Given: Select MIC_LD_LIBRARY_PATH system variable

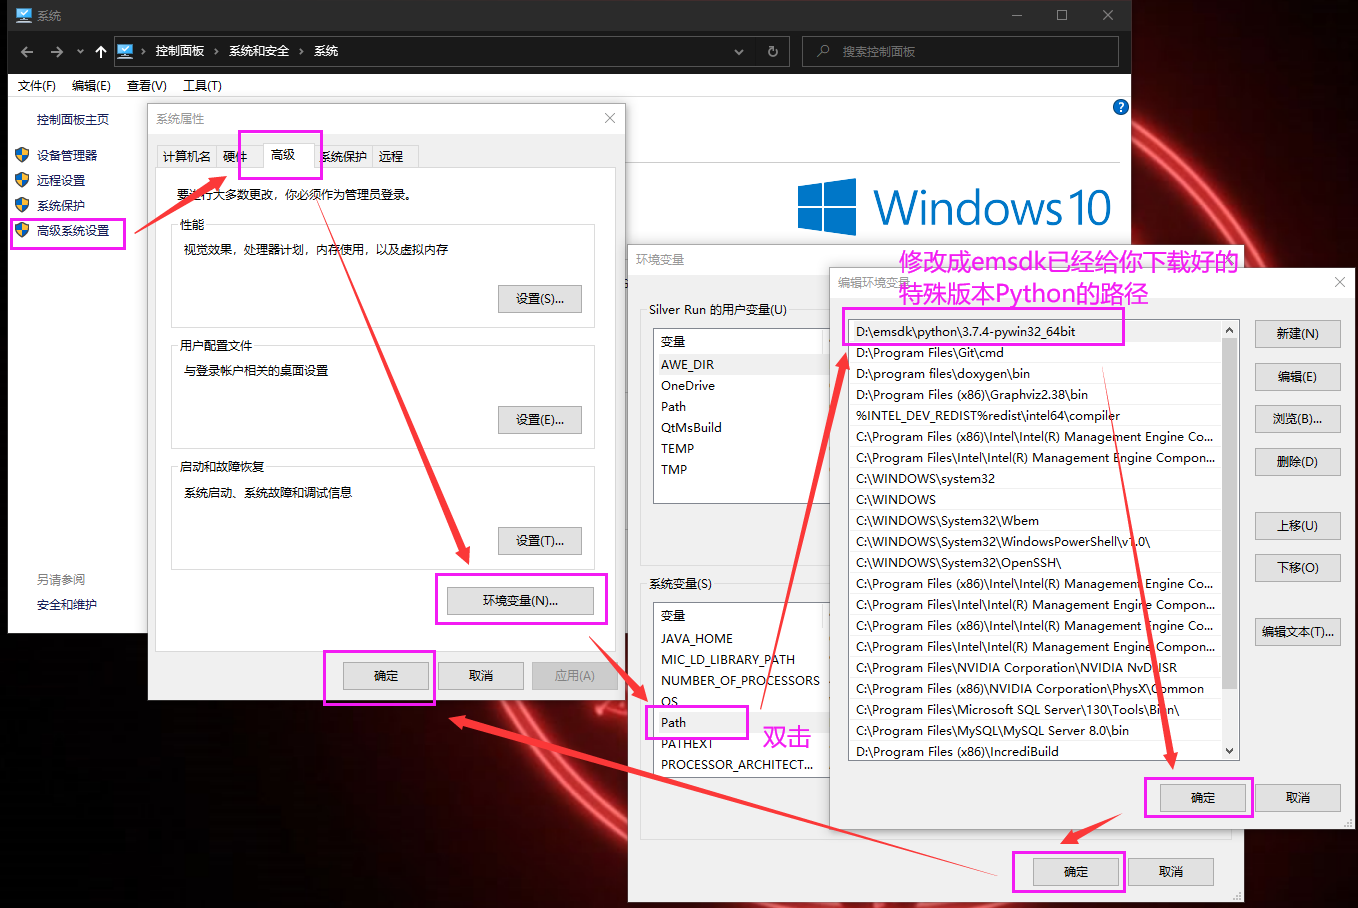Looking at the screenshot, I should [740, 660].
